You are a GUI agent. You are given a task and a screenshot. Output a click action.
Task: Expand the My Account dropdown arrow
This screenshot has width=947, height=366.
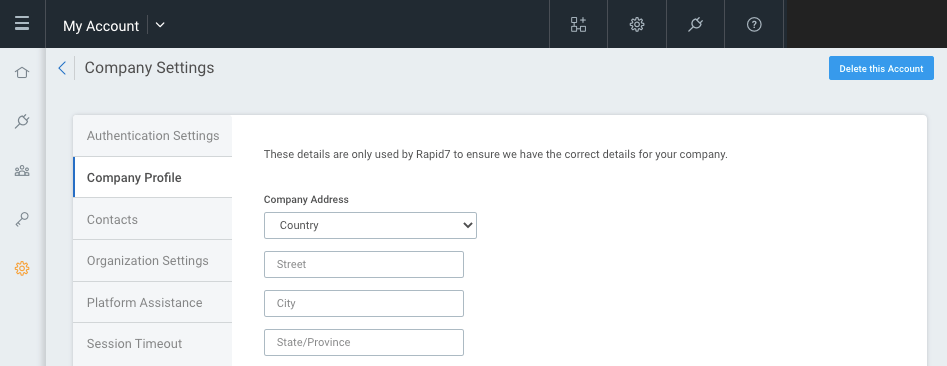pos(160,25)
